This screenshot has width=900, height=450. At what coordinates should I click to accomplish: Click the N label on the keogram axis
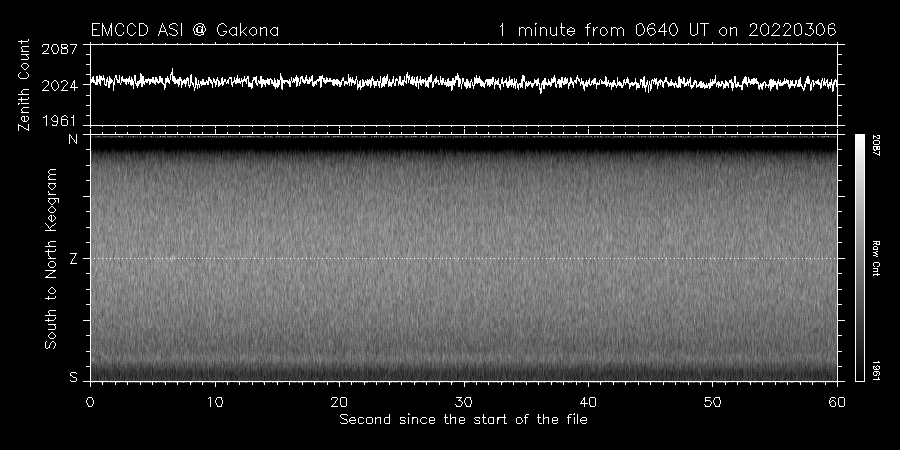(73, 139)
